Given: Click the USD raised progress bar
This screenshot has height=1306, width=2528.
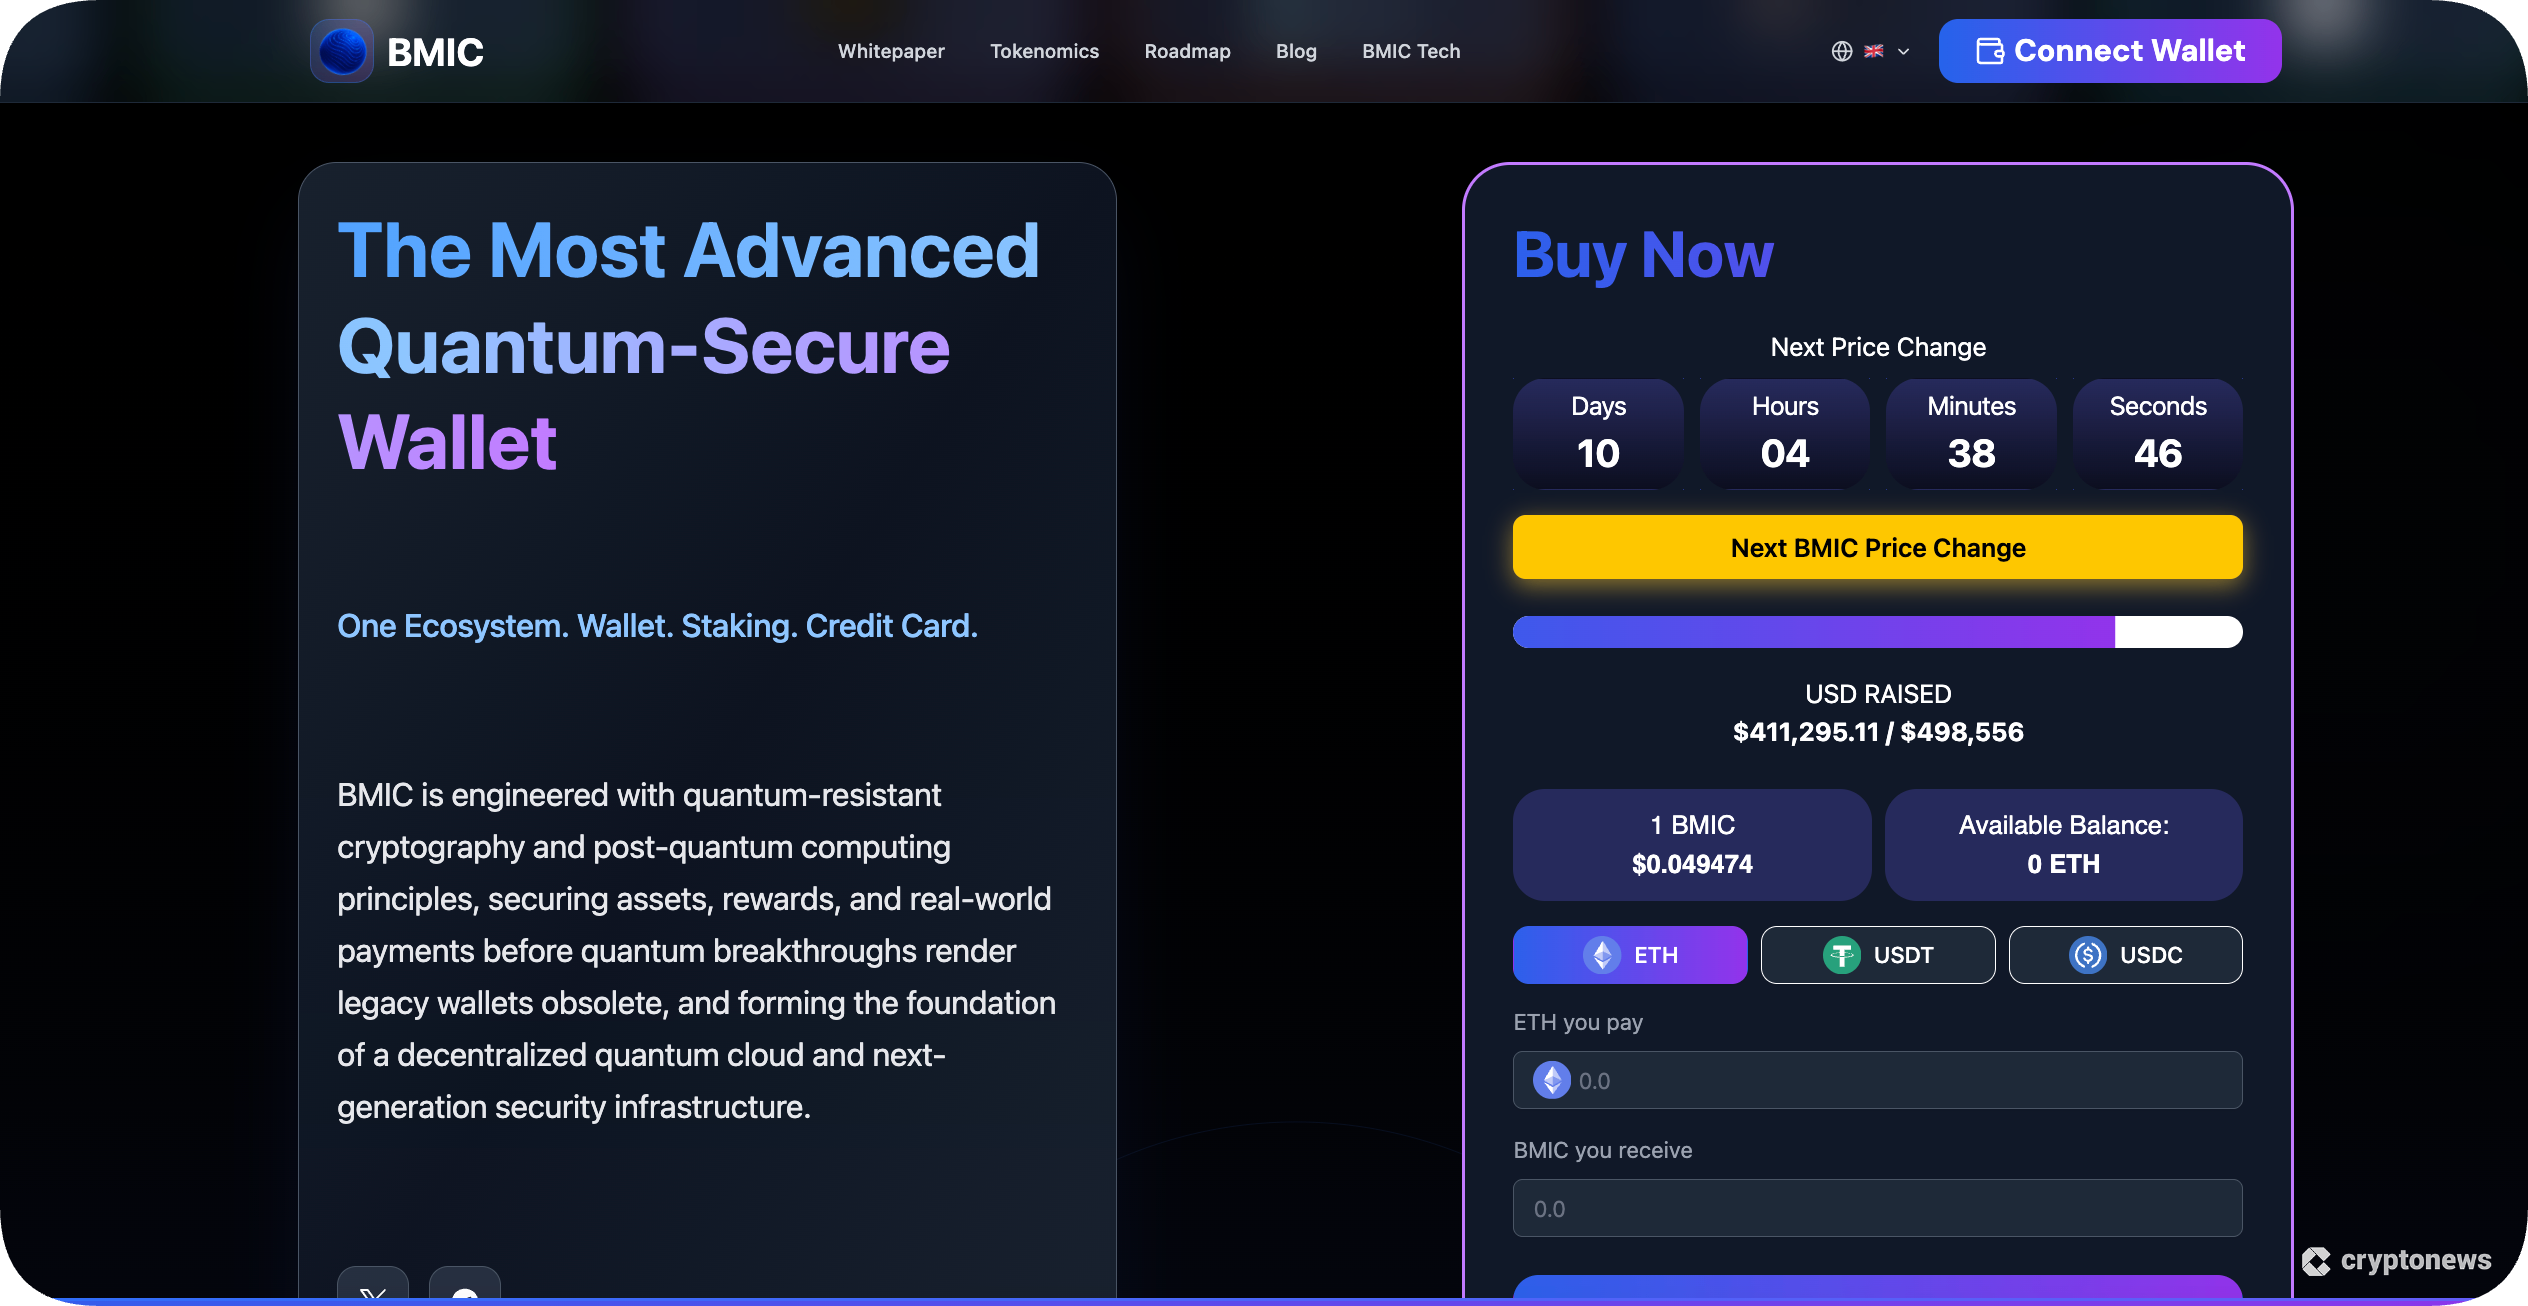Looking at the screenshot, I should (x=1876, y=631).
